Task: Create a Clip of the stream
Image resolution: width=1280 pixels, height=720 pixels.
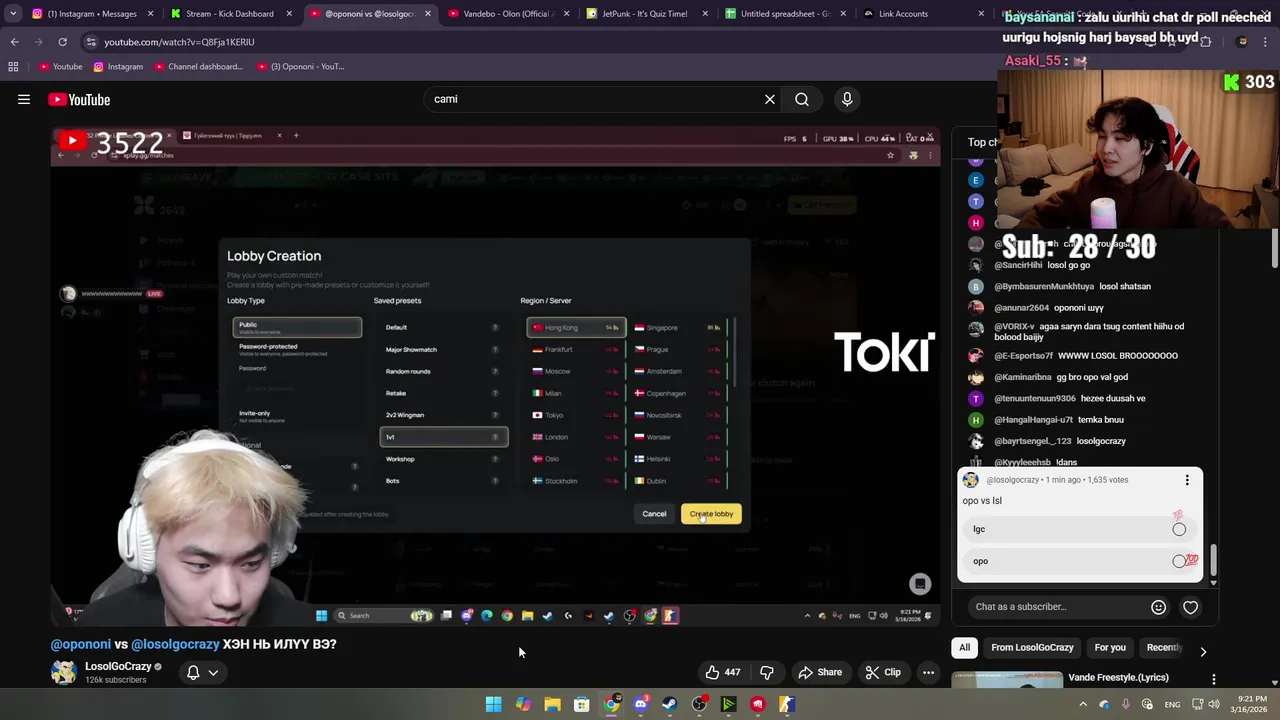Action: click(883, 672)
